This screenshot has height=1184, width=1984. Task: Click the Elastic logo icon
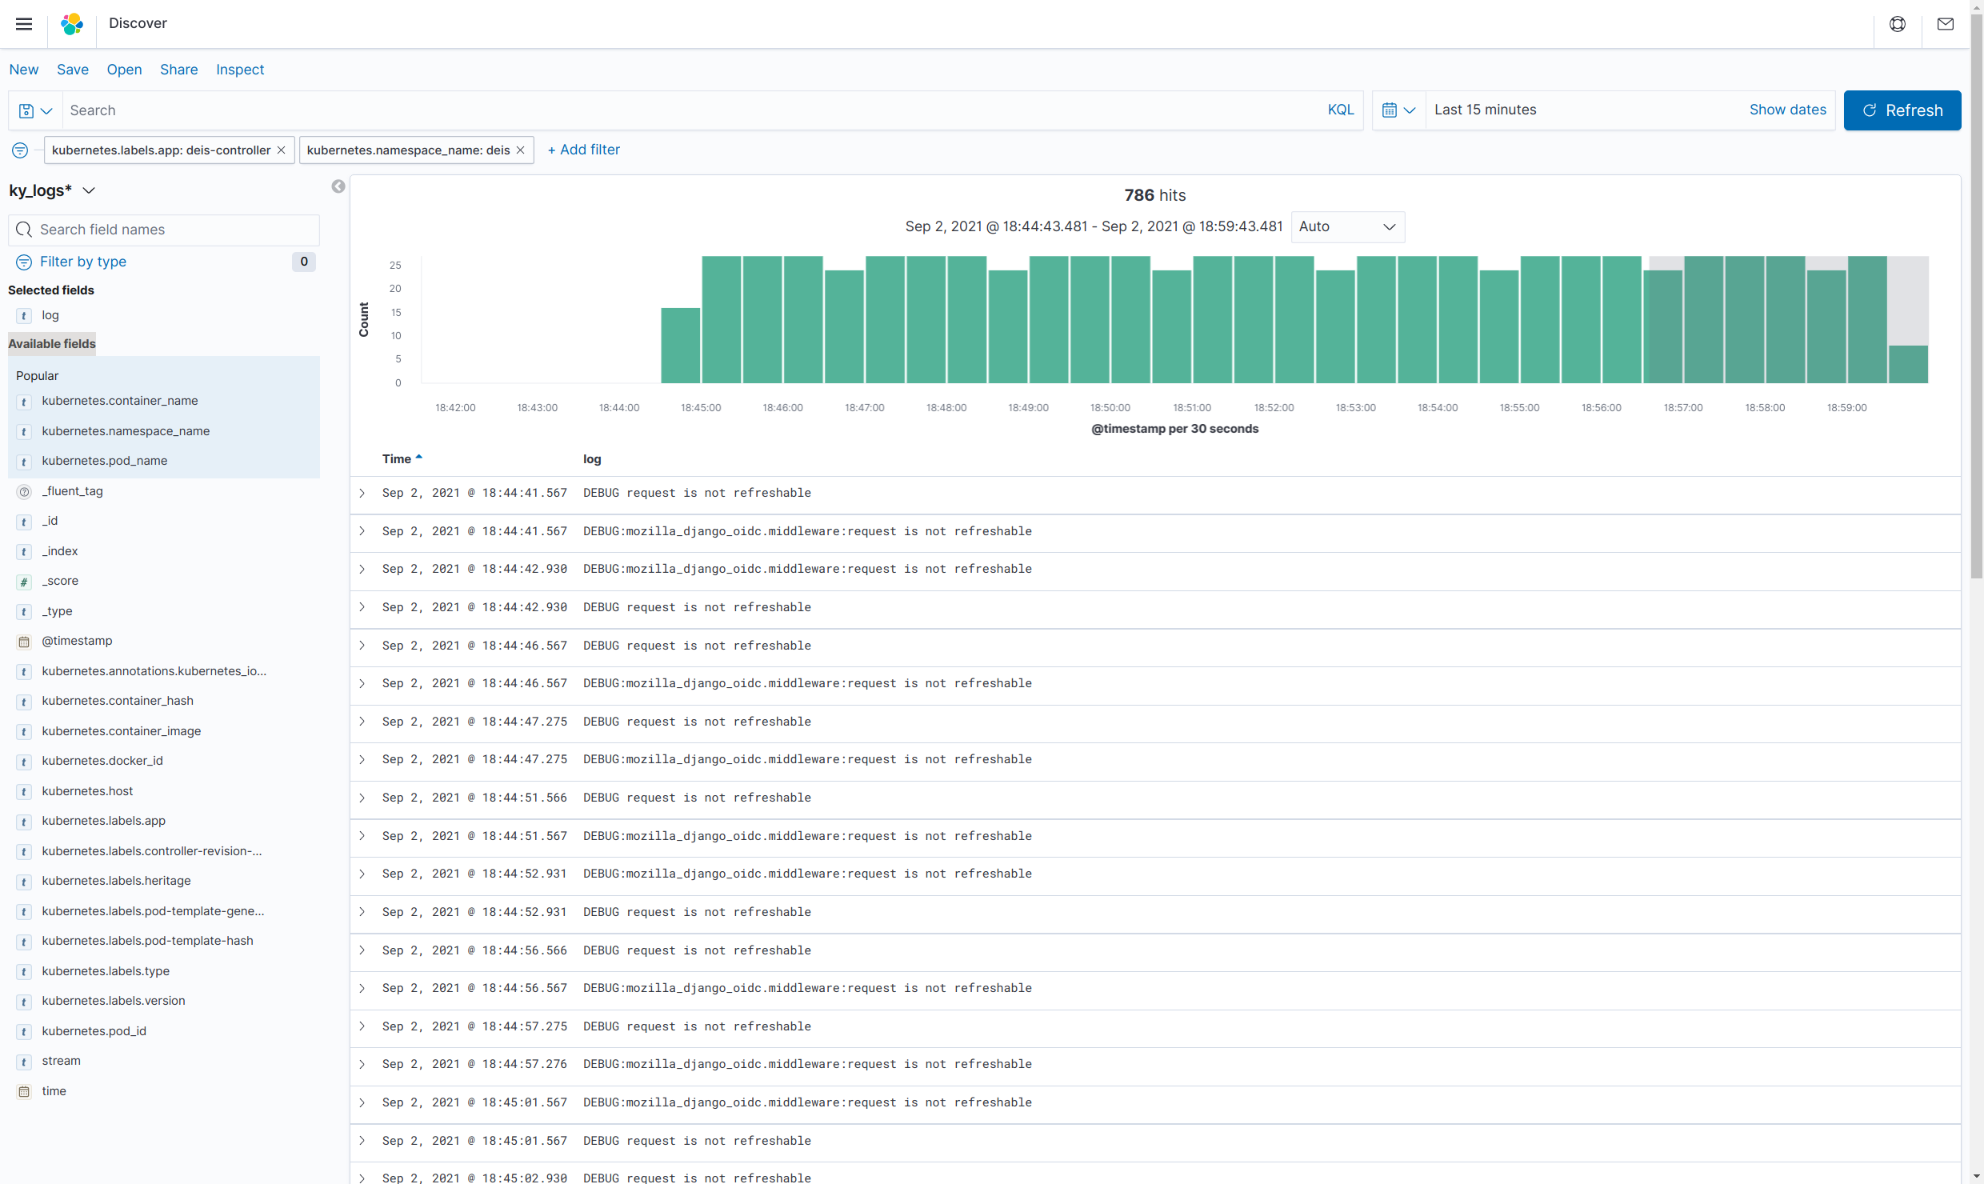[x=72, y=24]
